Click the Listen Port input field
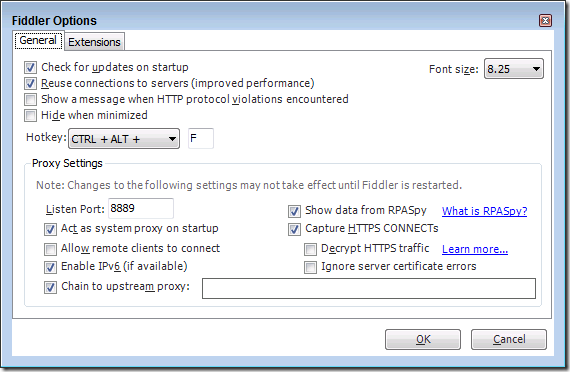This screenshot has height=372, width=570. 141,209
